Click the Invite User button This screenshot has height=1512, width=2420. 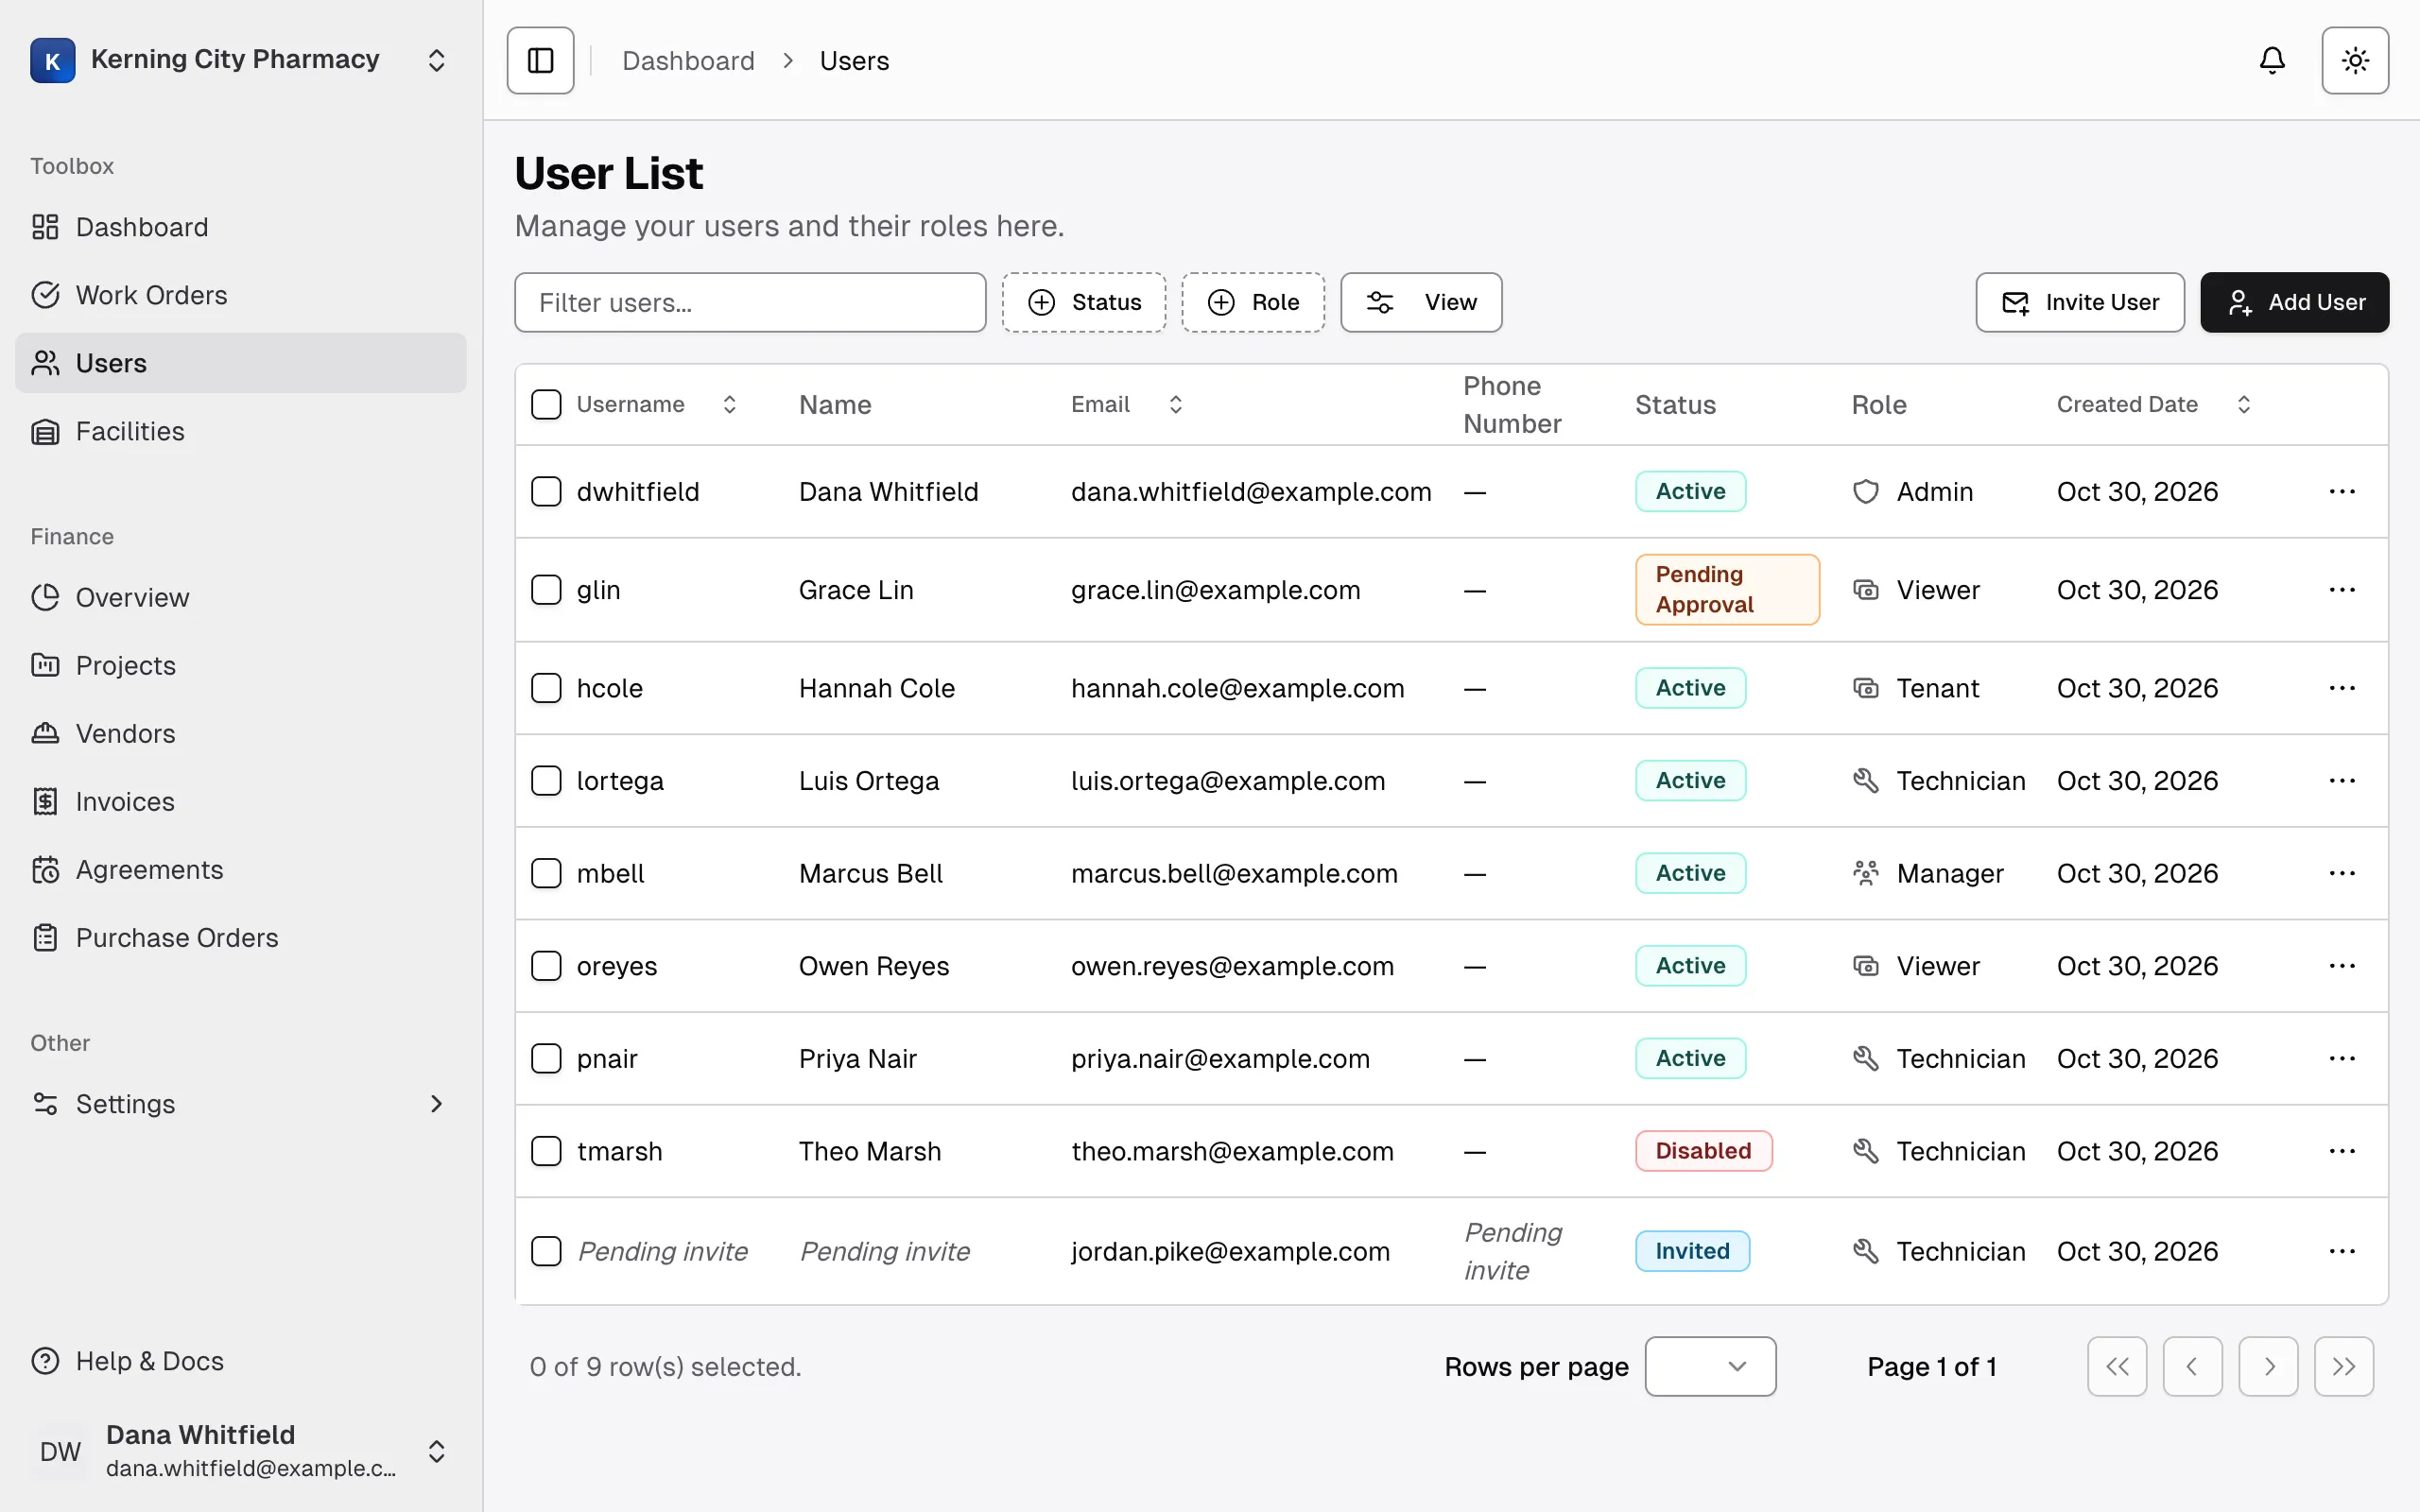[2080, 302]
